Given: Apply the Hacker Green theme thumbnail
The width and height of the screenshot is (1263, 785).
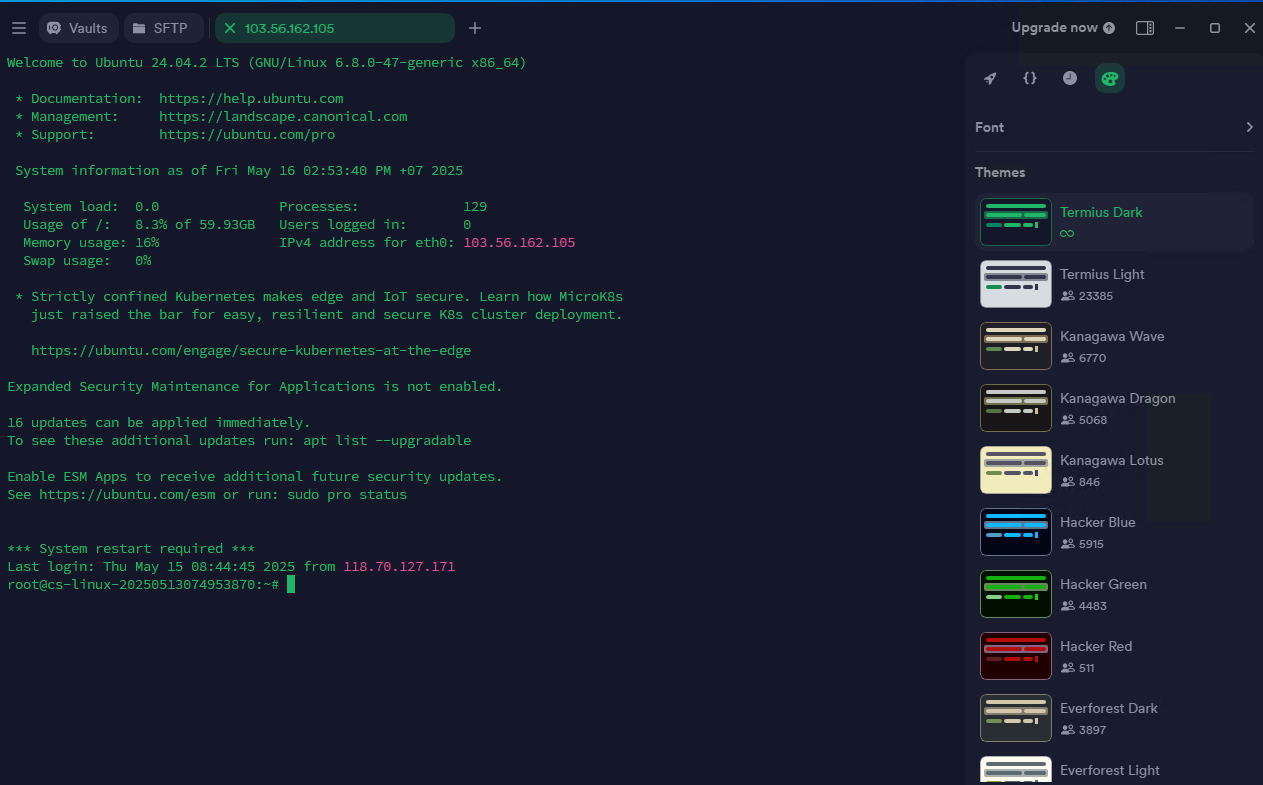Looking at the screenshot, I should click(x=1016, y=594).
